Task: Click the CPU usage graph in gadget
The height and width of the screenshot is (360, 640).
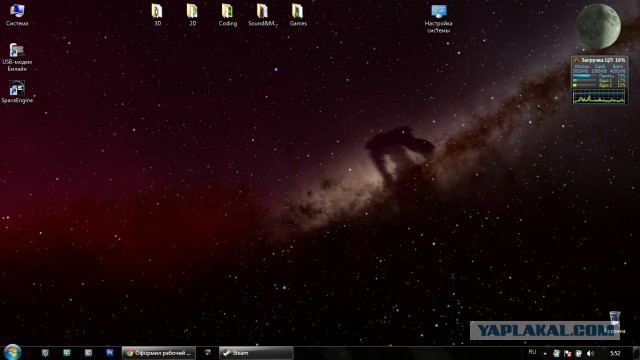Action: (599, 96)
